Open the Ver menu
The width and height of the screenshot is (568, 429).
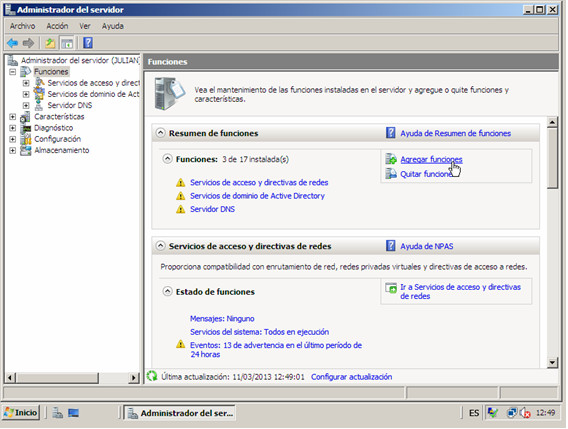85,26
